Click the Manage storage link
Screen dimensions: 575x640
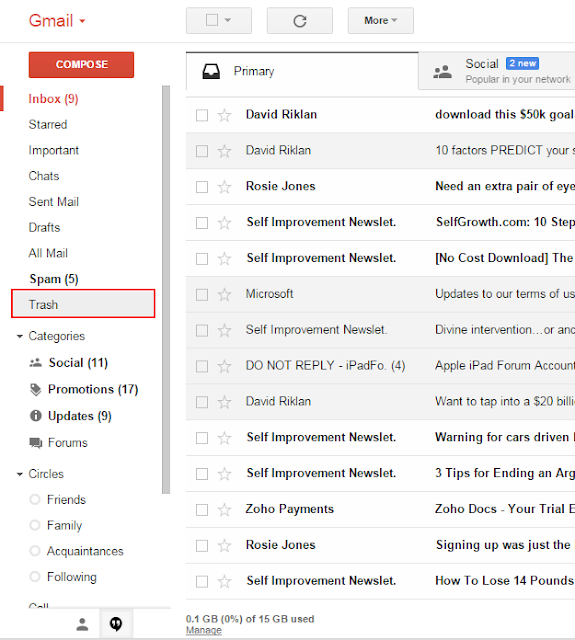(204, 630)
